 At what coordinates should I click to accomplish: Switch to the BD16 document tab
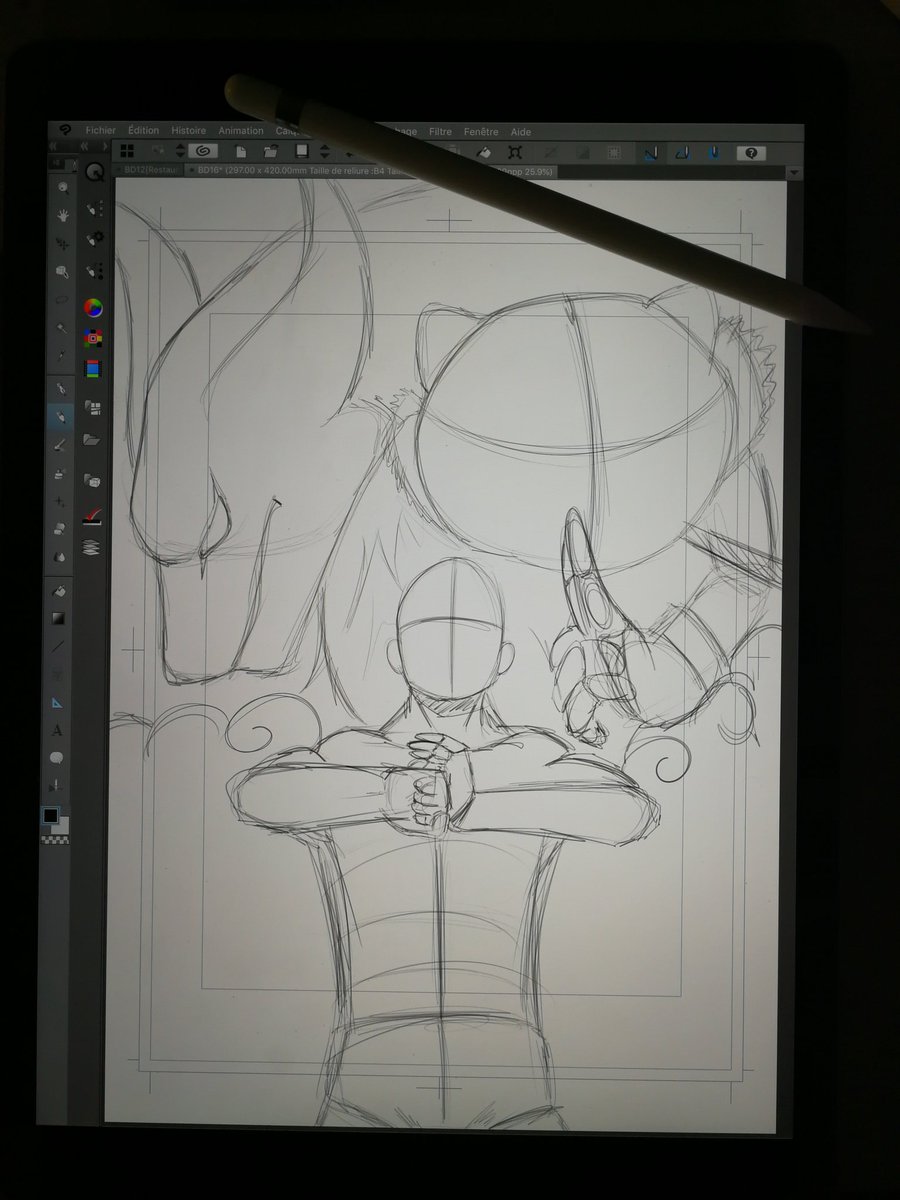[370, 172]
